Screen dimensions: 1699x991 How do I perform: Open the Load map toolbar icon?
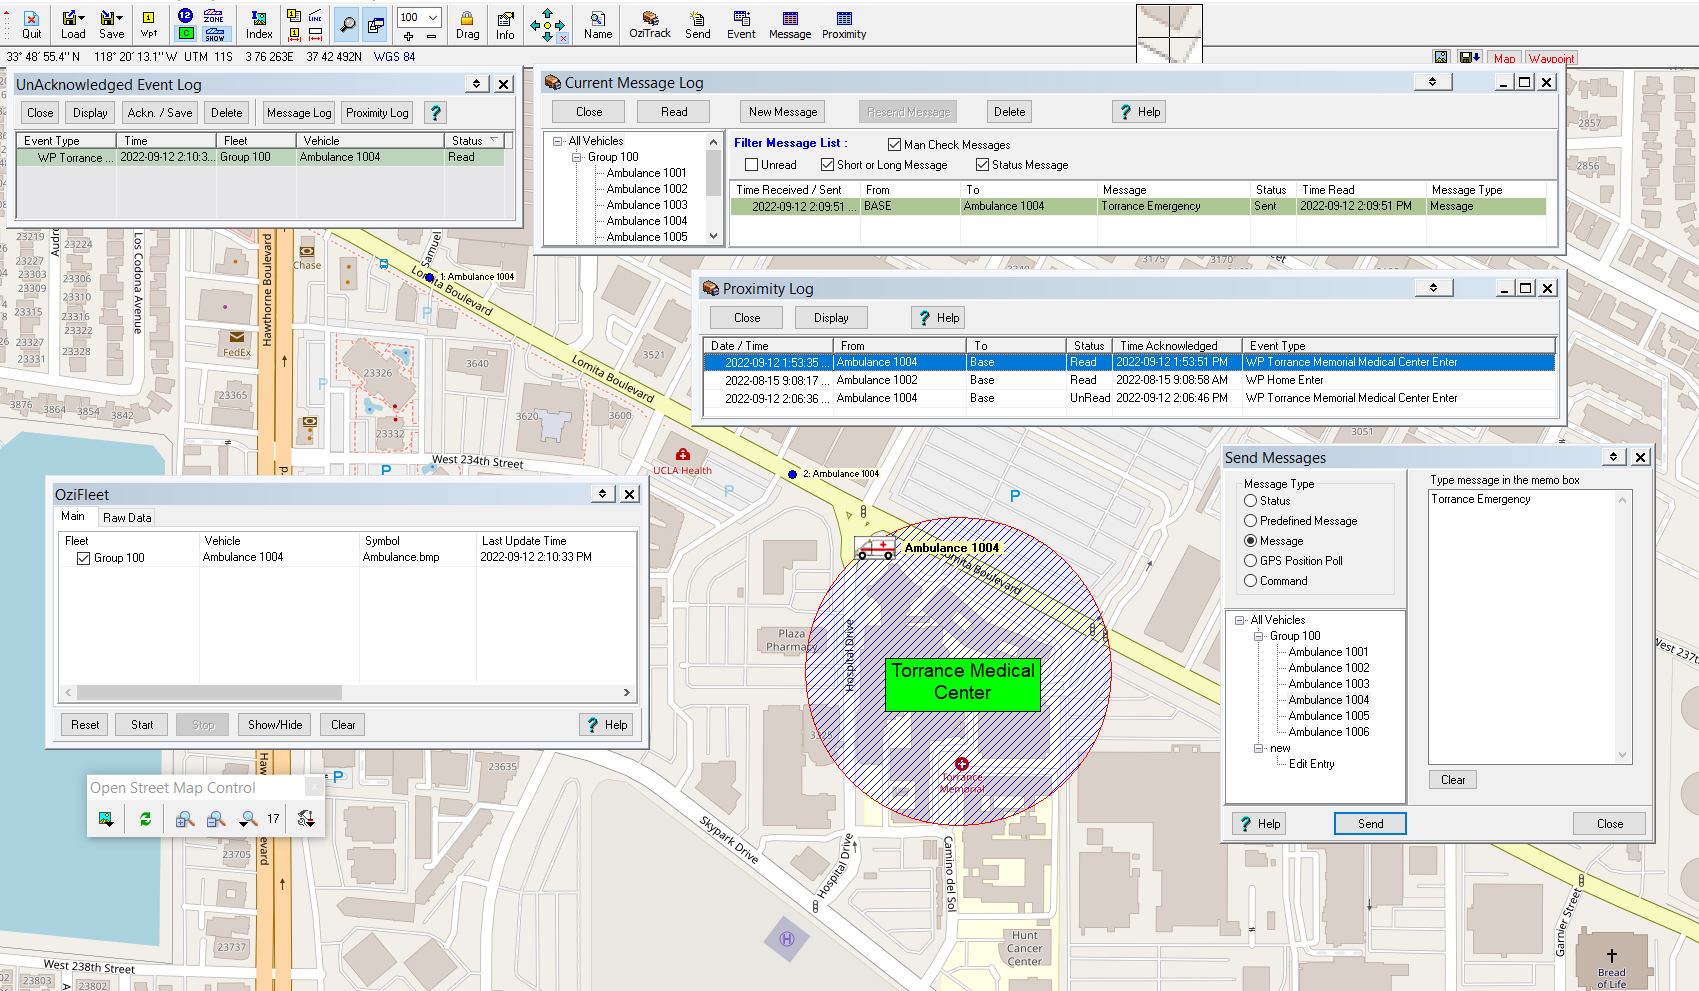pyautogui.click(x=73, y=24)
